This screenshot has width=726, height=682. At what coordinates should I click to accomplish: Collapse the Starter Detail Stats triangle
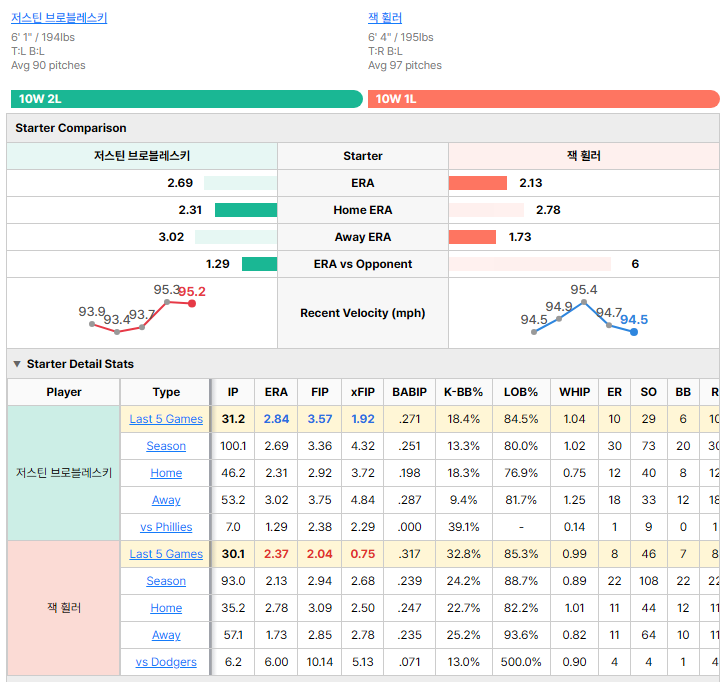[x=17, y=364]
